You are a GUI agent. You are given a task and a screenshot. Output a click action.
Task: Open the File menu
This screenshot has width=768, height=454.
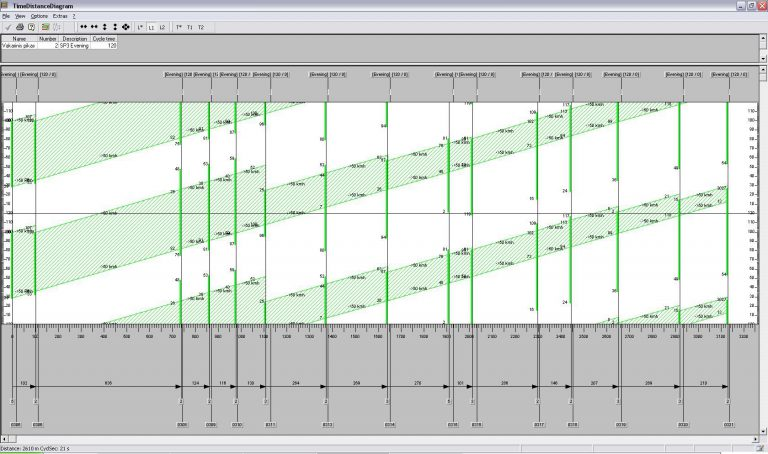pos(6,17)
